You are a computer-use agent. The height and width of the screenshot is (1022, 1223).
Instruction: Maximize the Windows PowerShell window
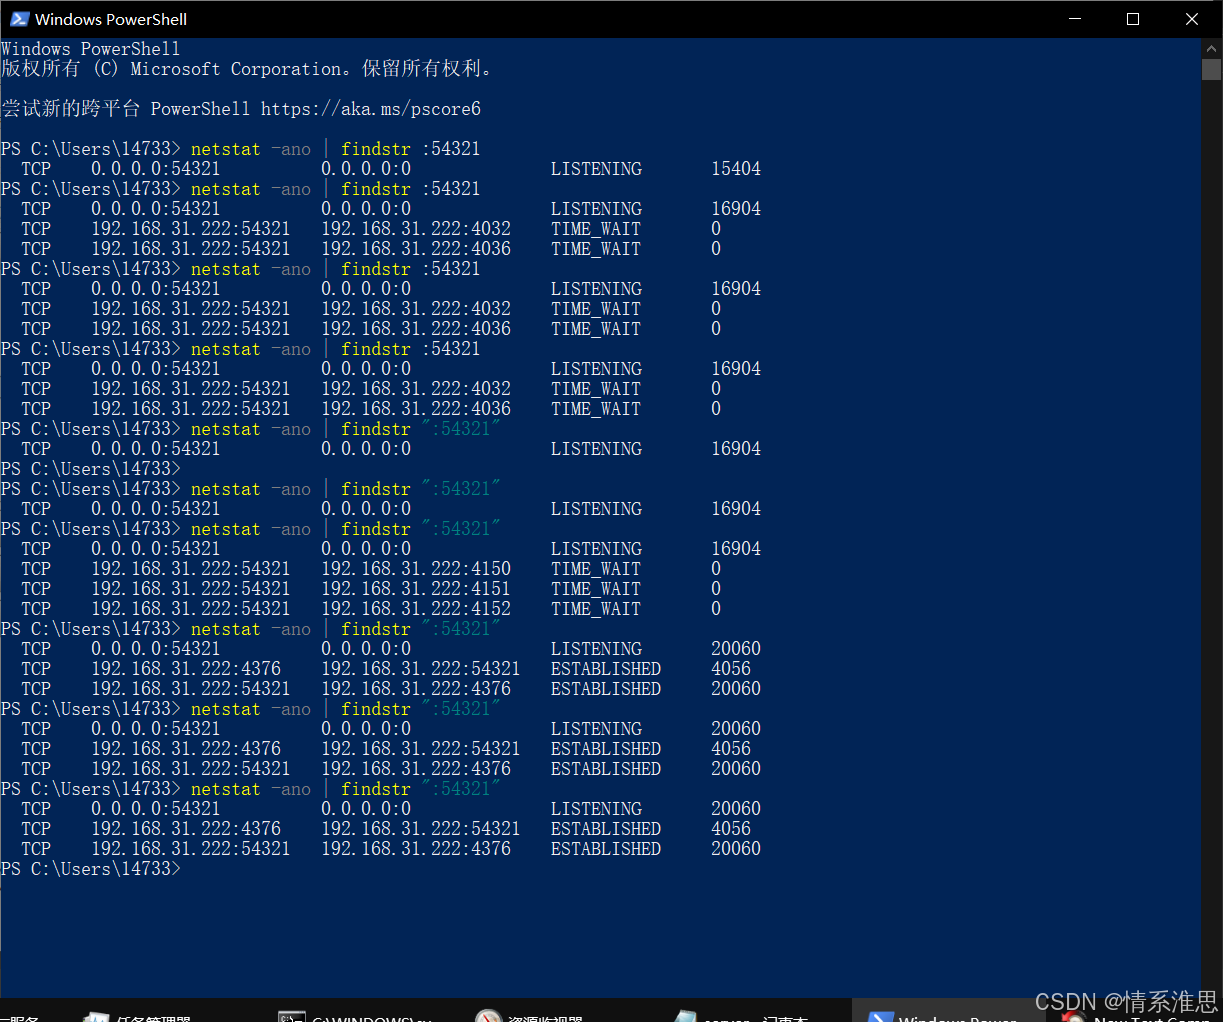point(1133,19)
